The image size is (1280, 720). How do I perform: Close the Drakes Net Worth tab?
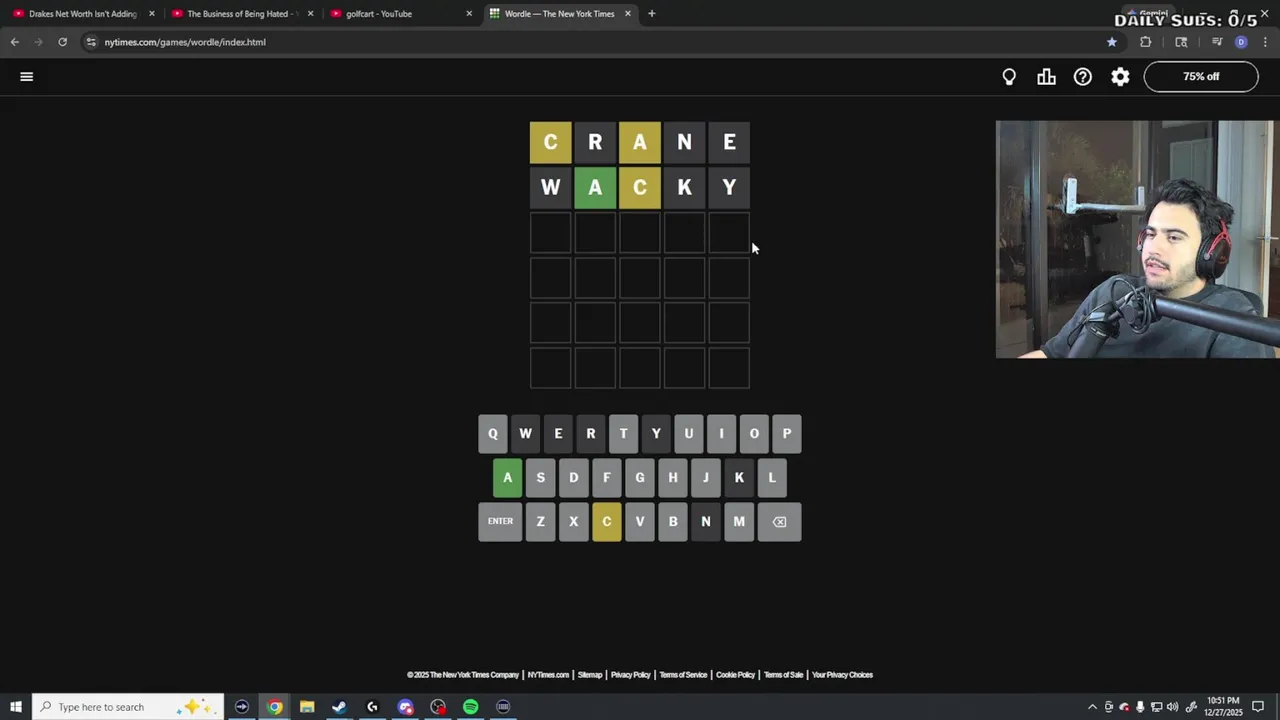[152, 14]
